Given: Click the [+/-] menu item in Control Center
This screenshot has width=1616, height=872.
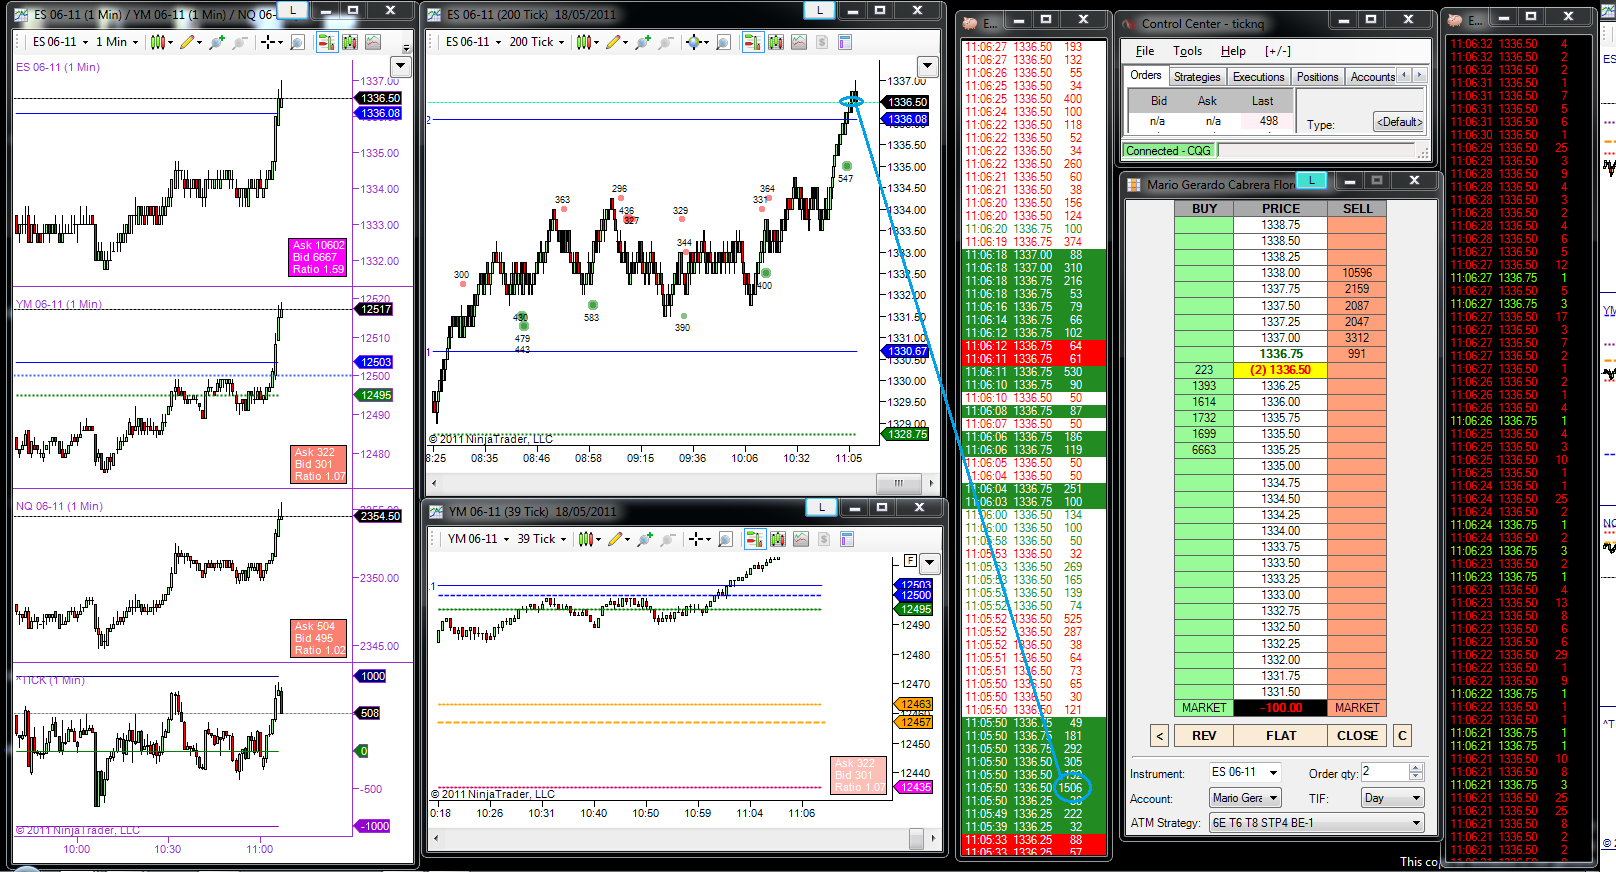Looking at the screenshot, I should 1278,51.
